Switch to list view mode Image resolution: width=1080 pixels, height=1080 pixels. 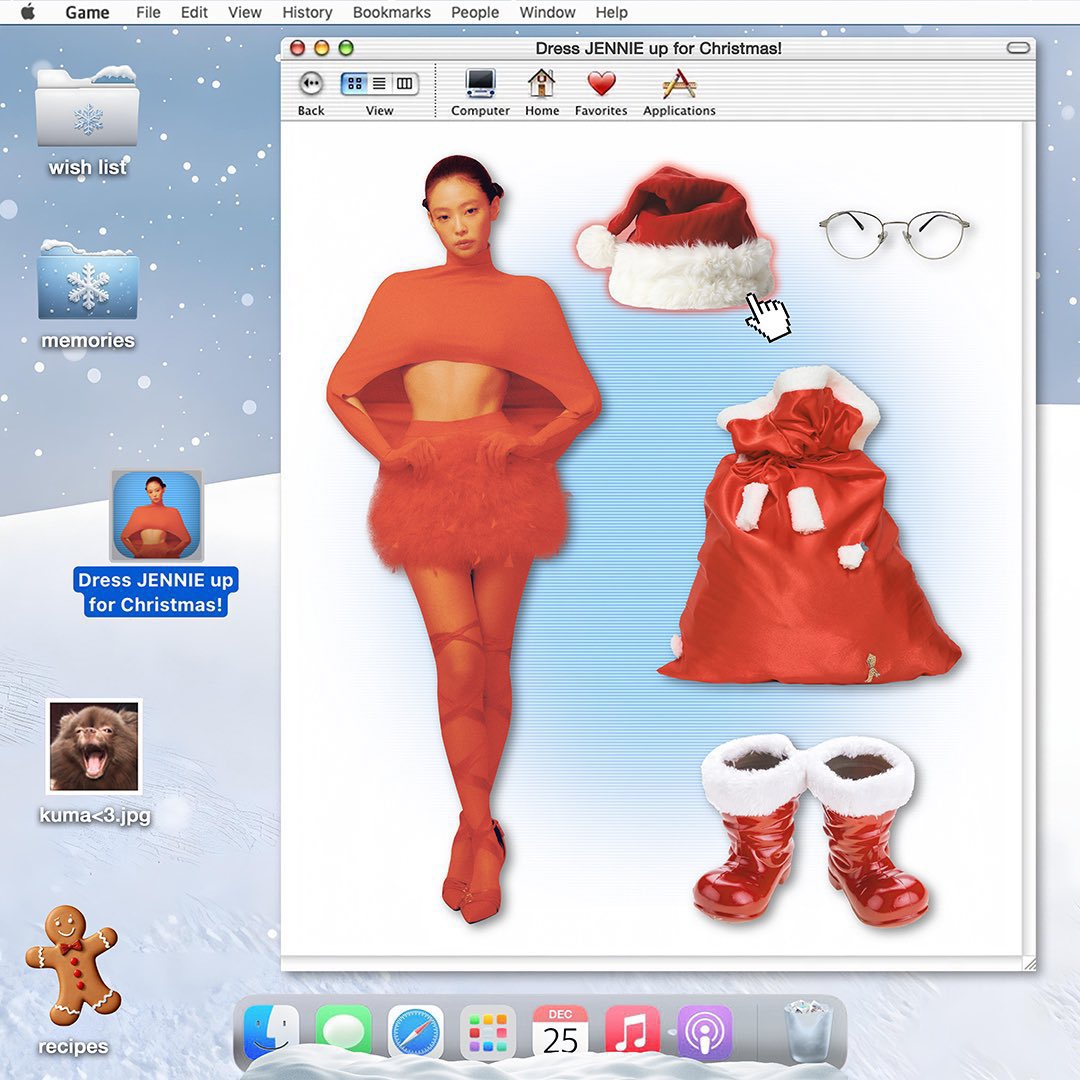(379, 84)
